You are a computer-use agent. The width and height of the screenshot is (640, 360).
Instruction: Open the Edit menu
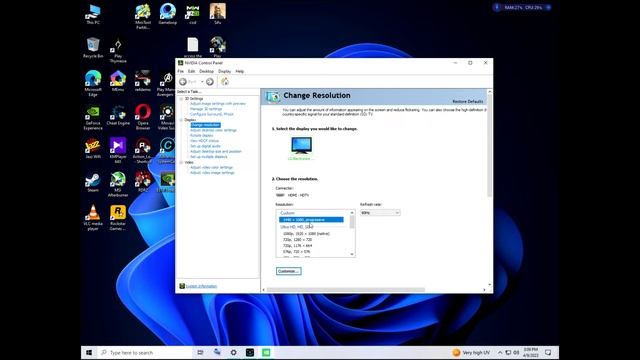tap(191, 71)
